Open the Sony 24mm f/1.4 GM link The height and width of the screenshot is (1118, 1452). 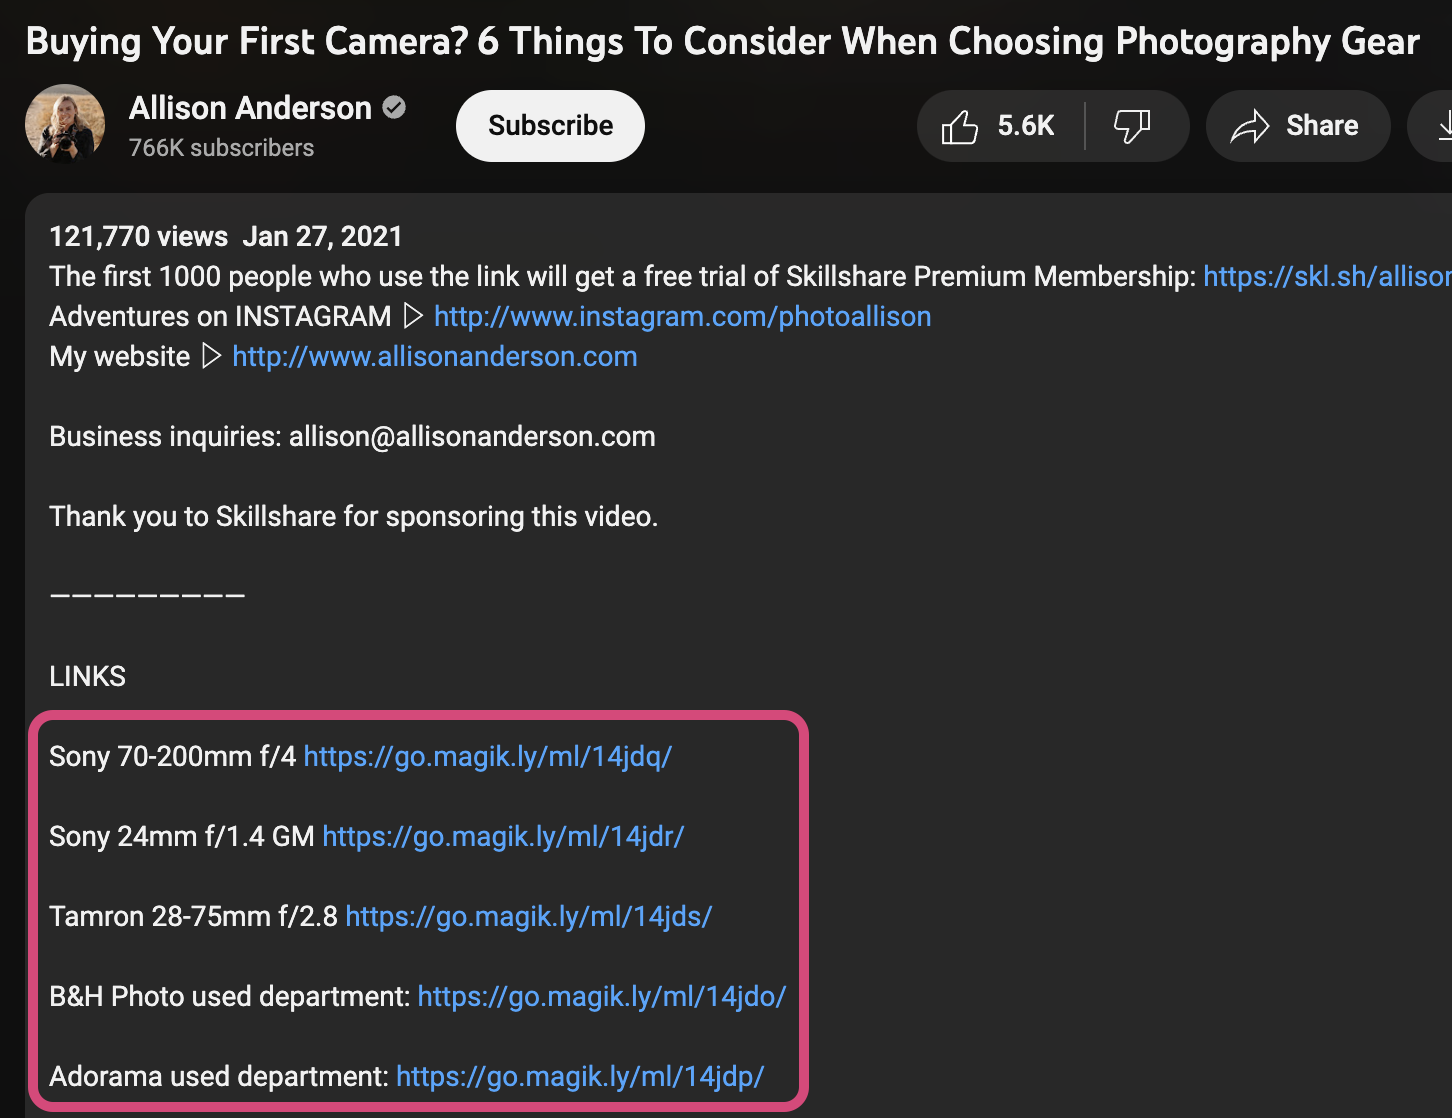[503, 837]
